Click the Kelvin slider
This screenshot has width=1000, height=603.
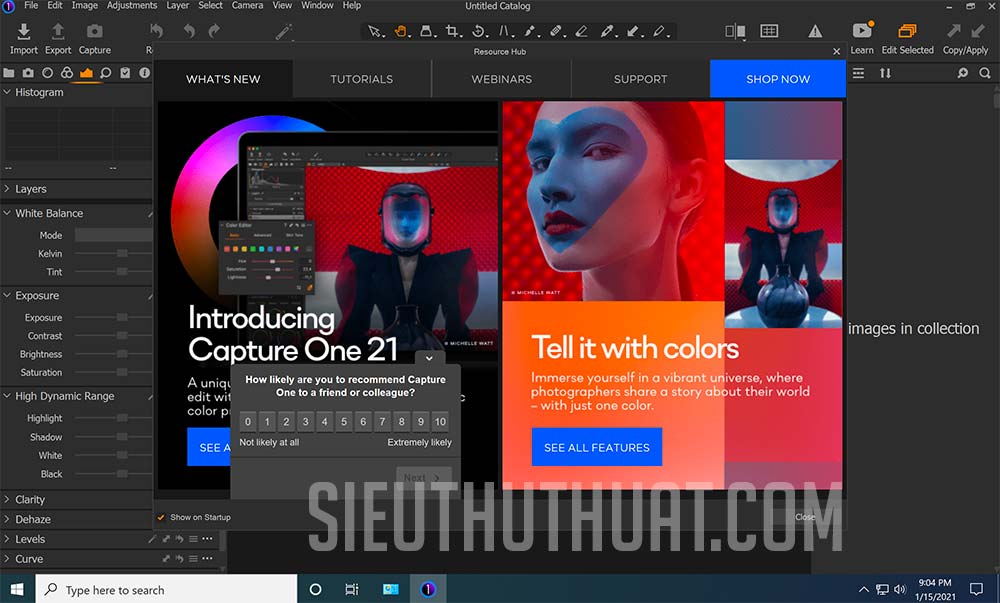[x=114, y=254]
